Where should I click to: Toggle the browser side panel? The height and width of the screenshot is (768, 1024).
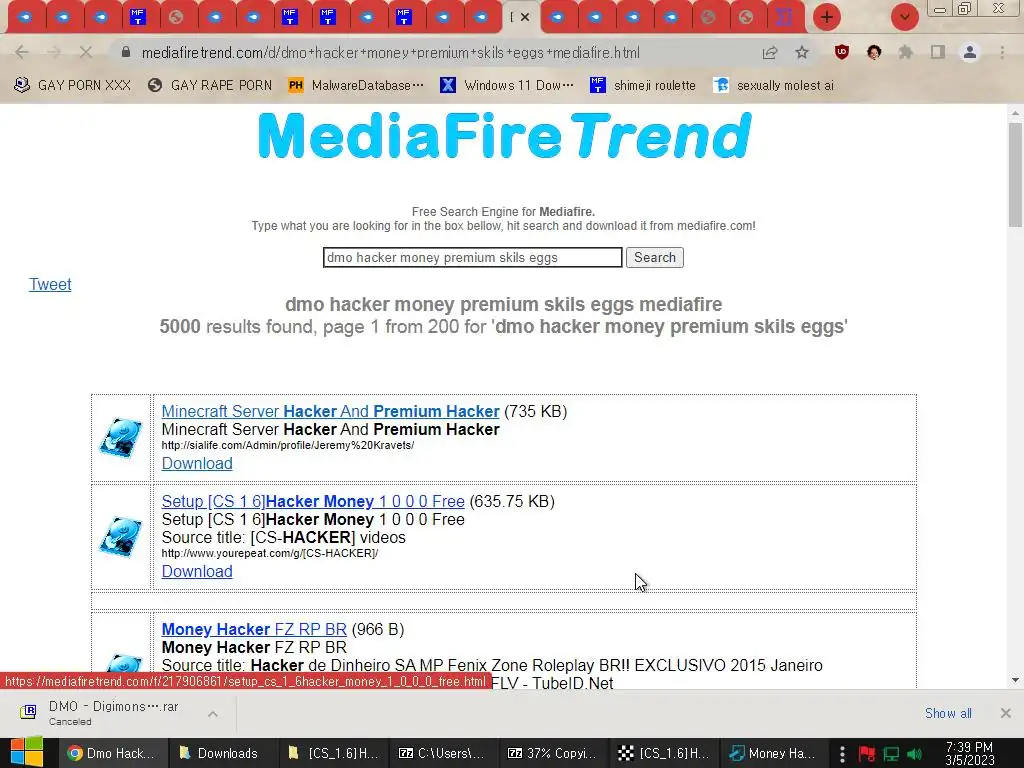(938, 52)
